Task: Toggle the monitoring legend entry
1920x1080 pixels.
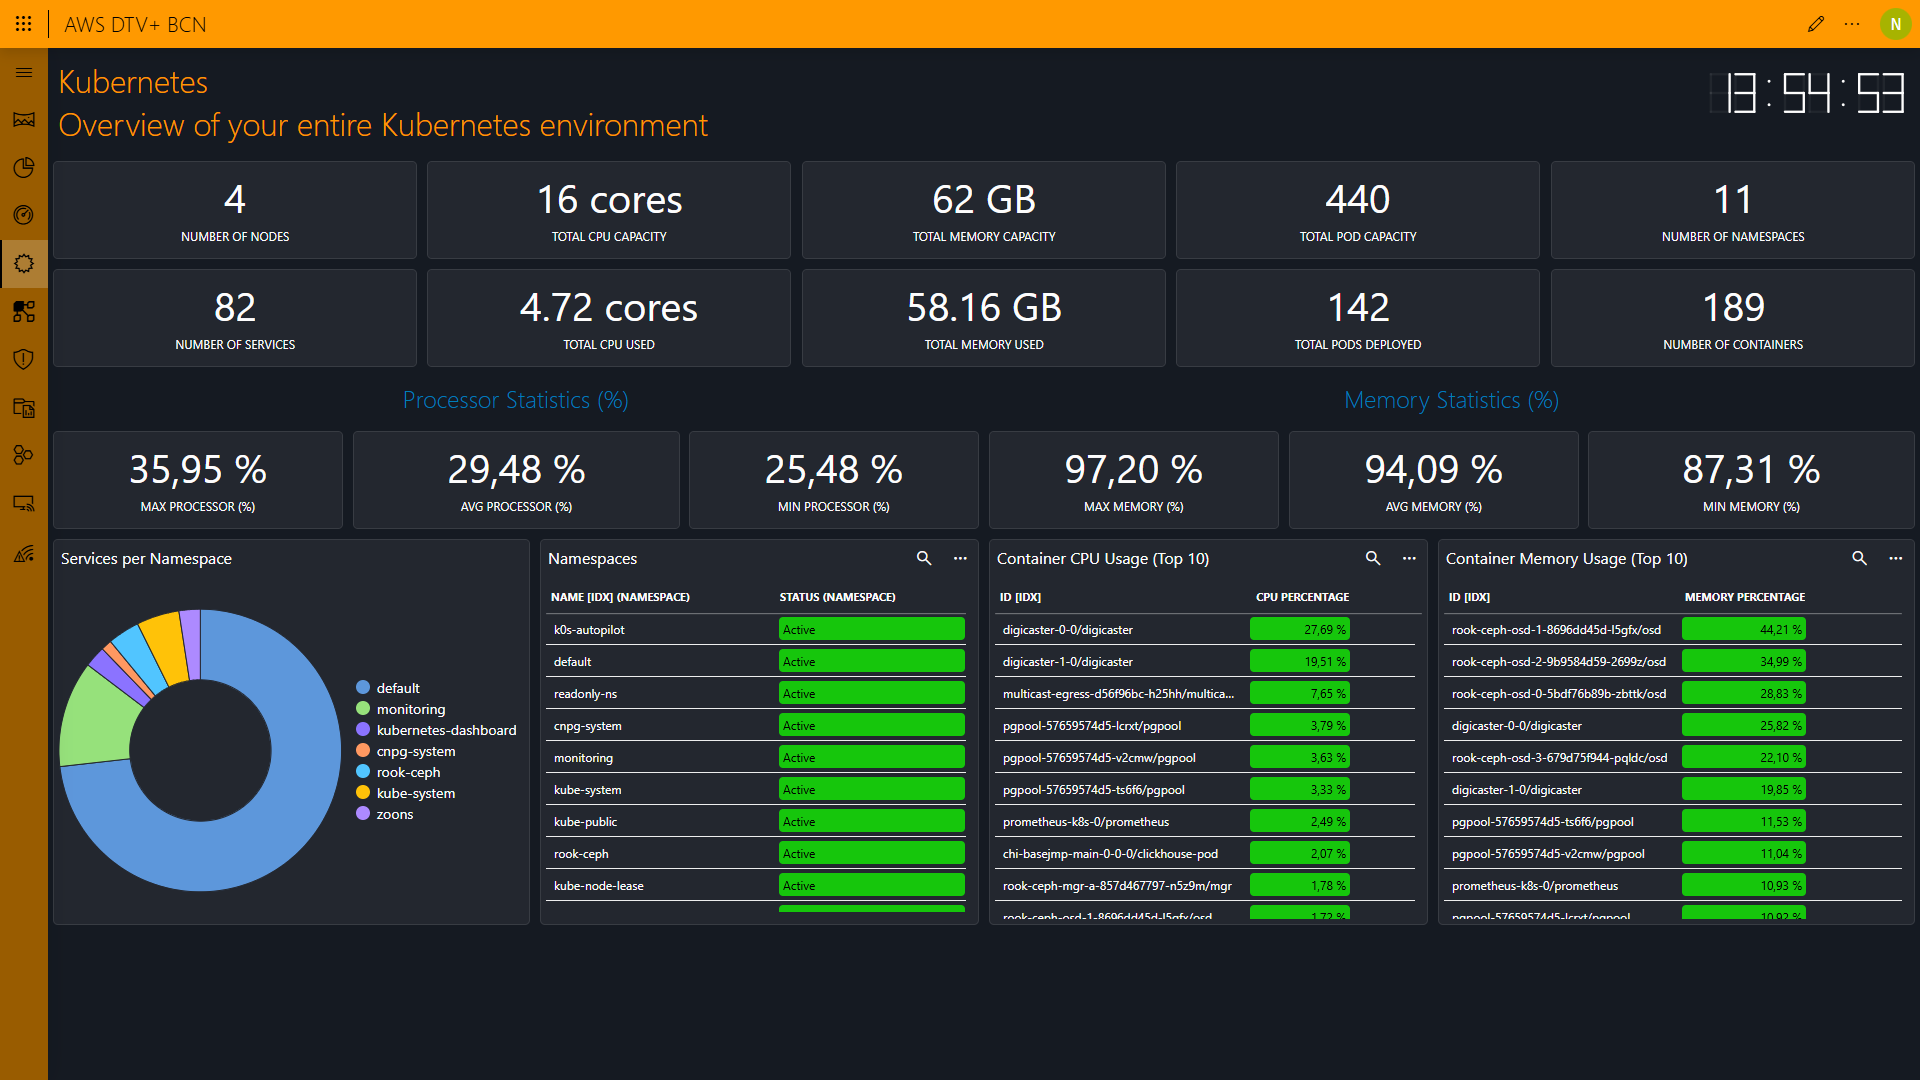Action: pos(410,709)
